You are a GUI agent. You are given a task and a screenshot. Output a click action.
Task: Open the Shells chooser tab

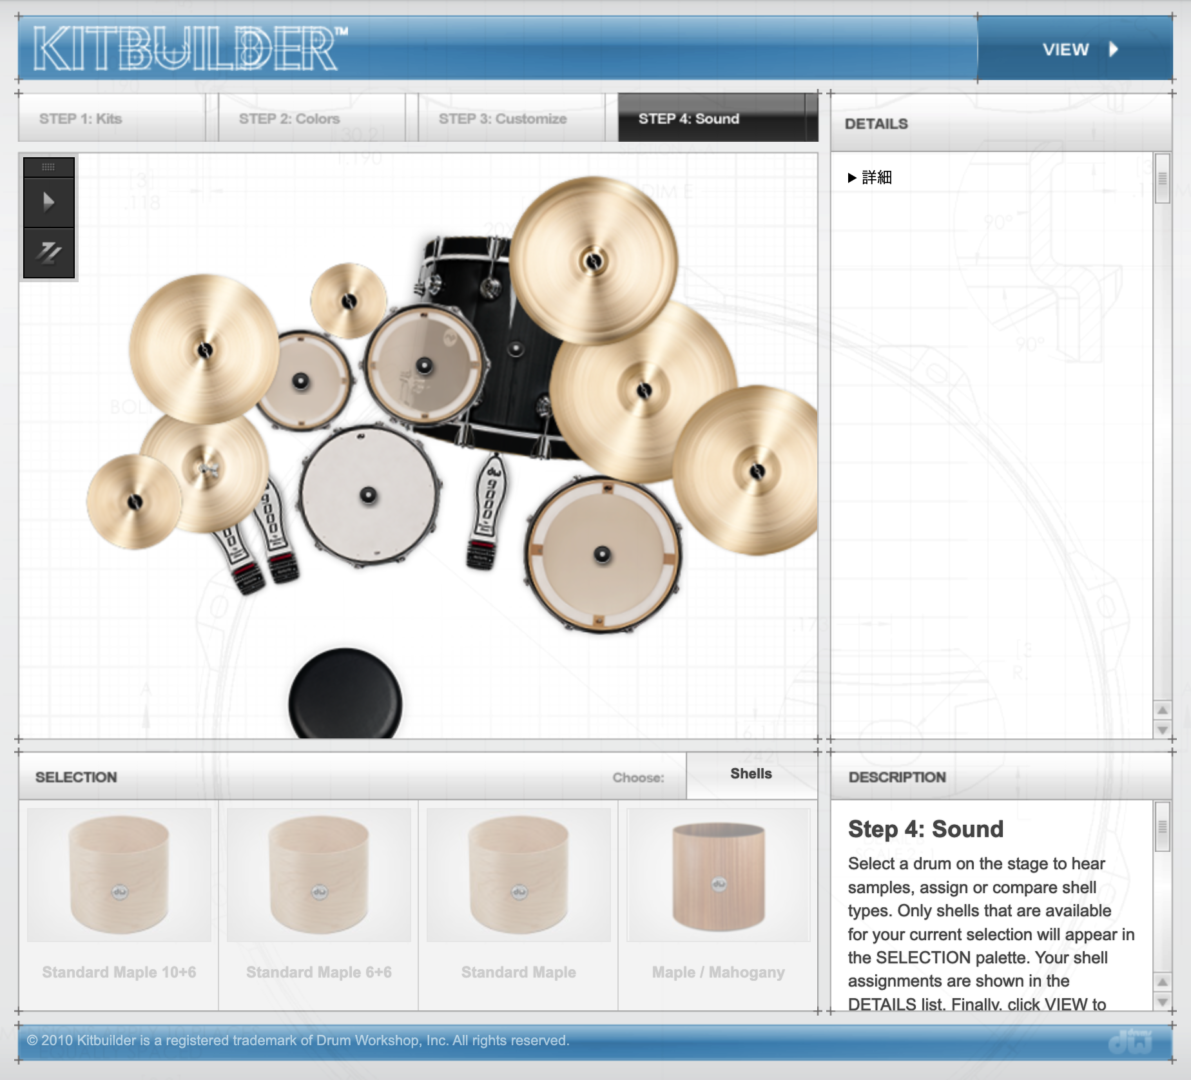(751, 774)
